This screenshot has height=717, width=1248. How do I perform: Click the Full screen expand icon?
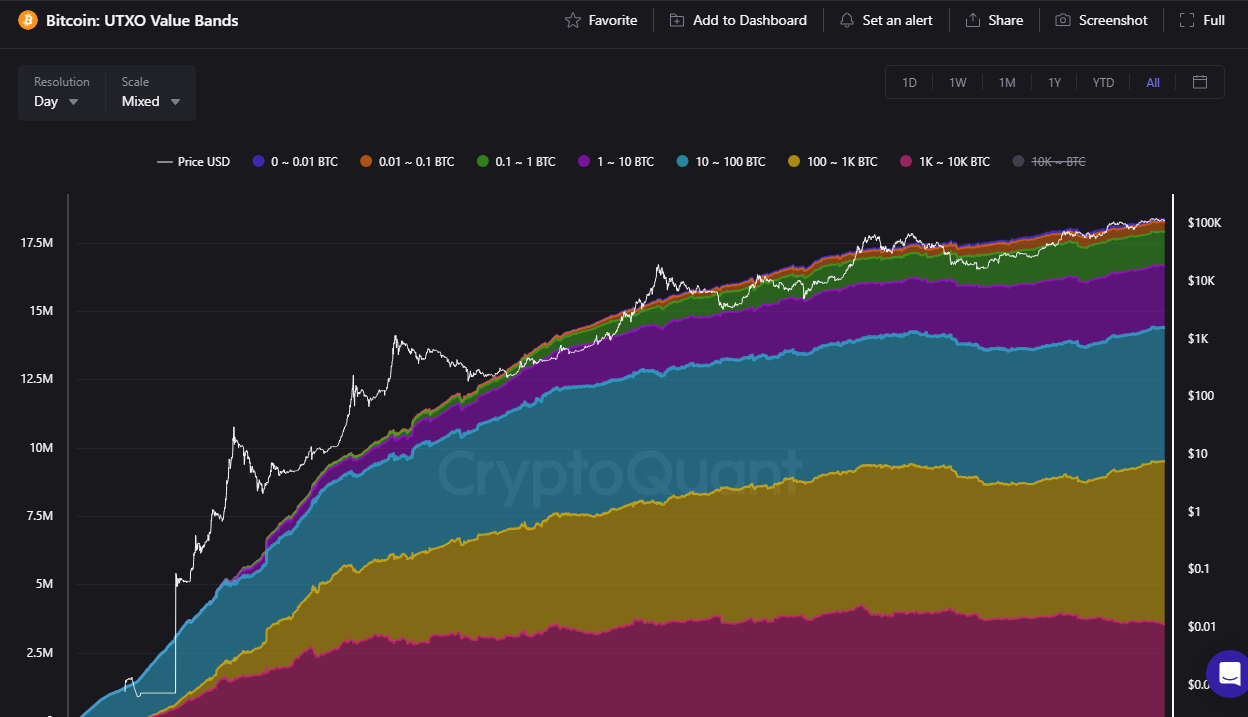[x=1187, y=20]
